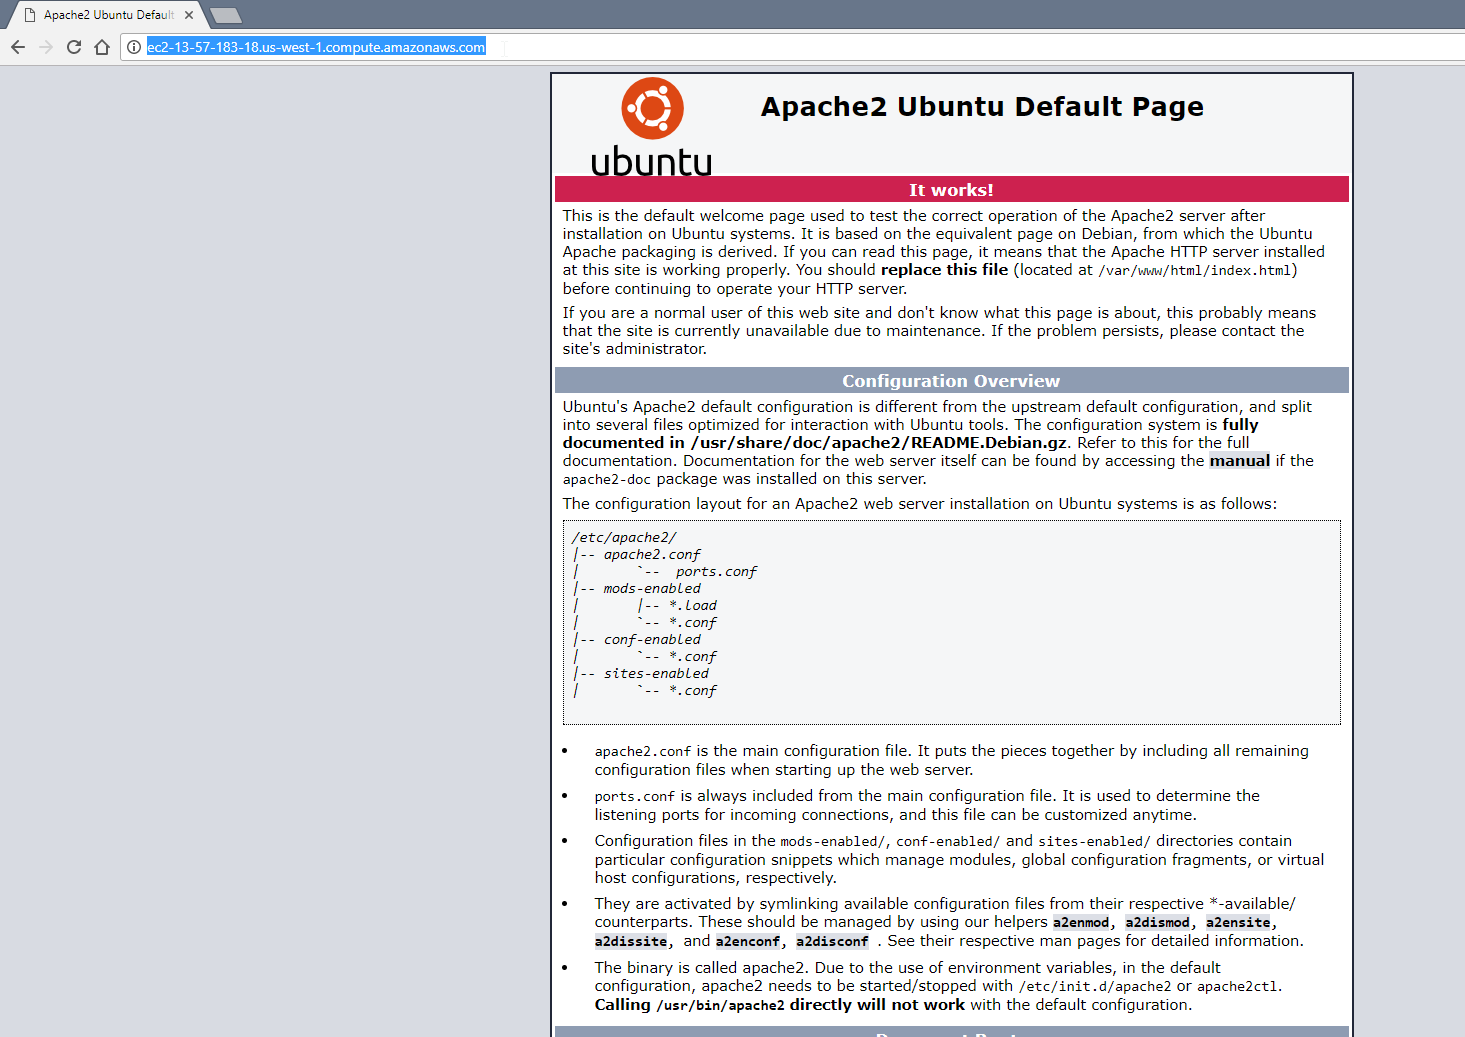
Task: Click the Apache2 Ubuntu Default Page heading
Action: pyautogui.click(x=982, y=107)
